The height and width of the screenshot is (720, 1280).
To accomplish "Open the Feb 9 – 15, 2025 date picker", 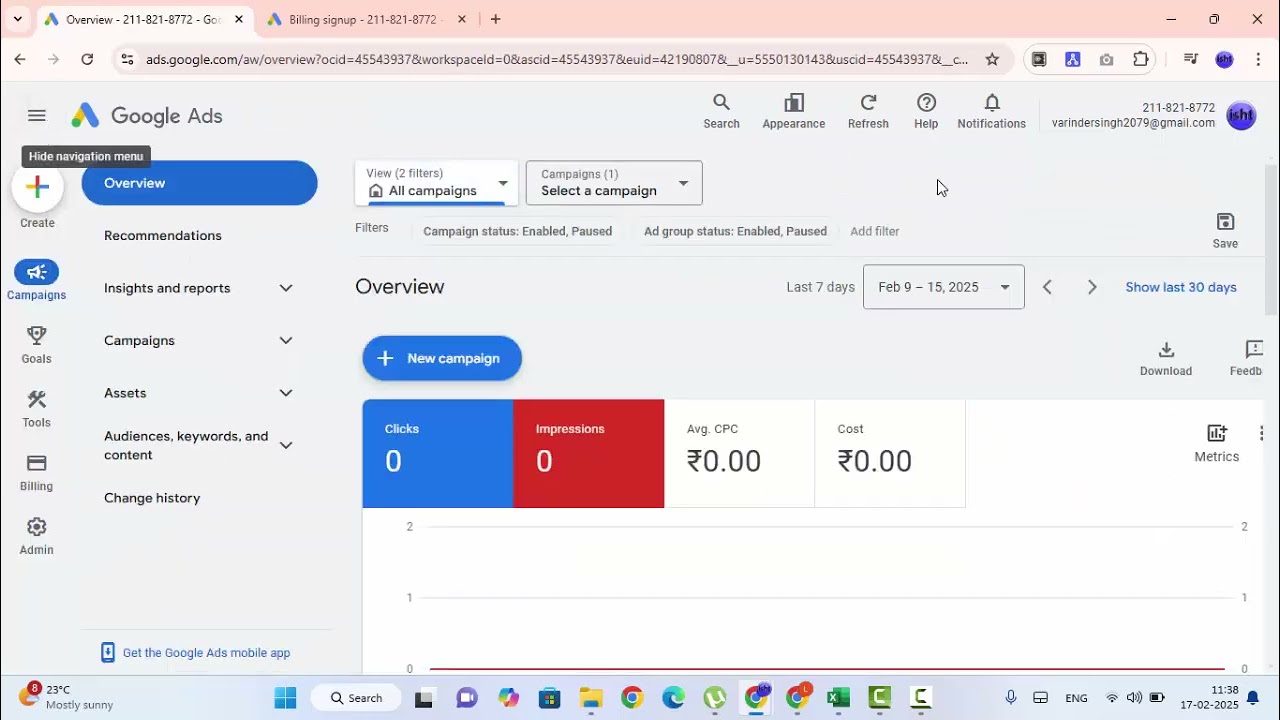I will tap(944, 287).
